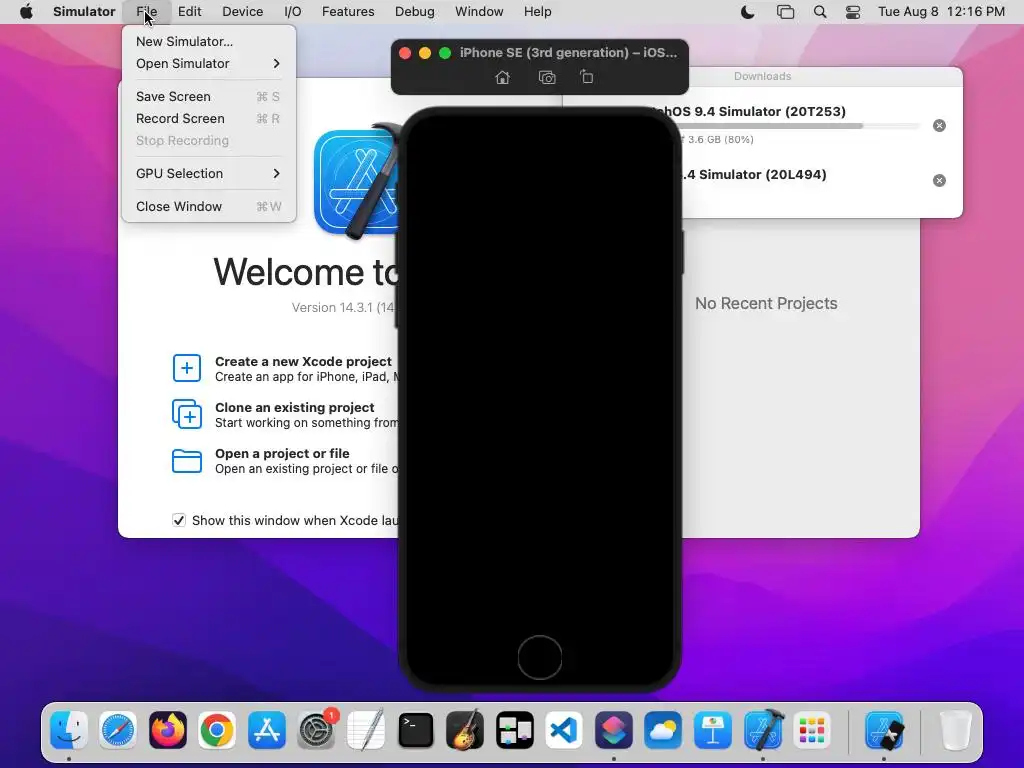Open the Debug menu
The width and height of the screenshot is (1024, 768).
coord(415,12)
